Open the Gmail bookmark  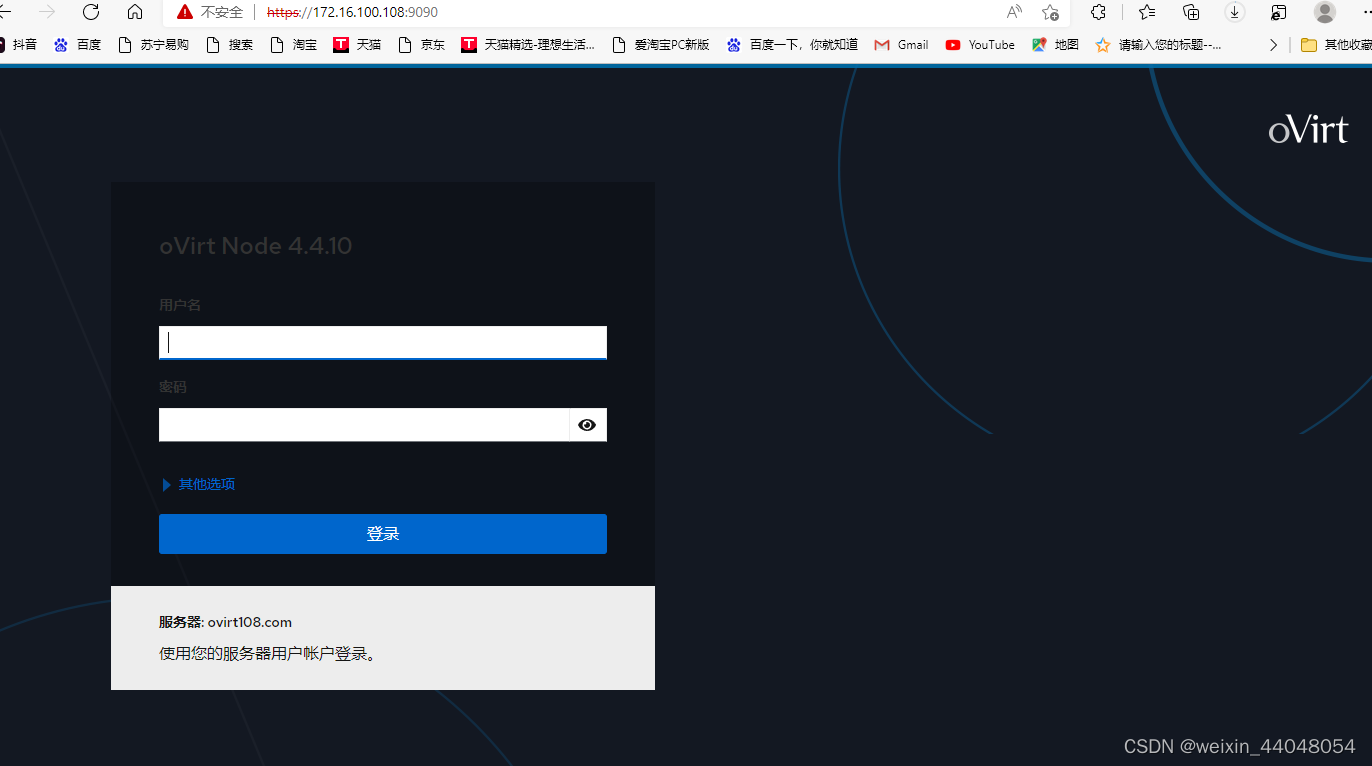[901, 45]
